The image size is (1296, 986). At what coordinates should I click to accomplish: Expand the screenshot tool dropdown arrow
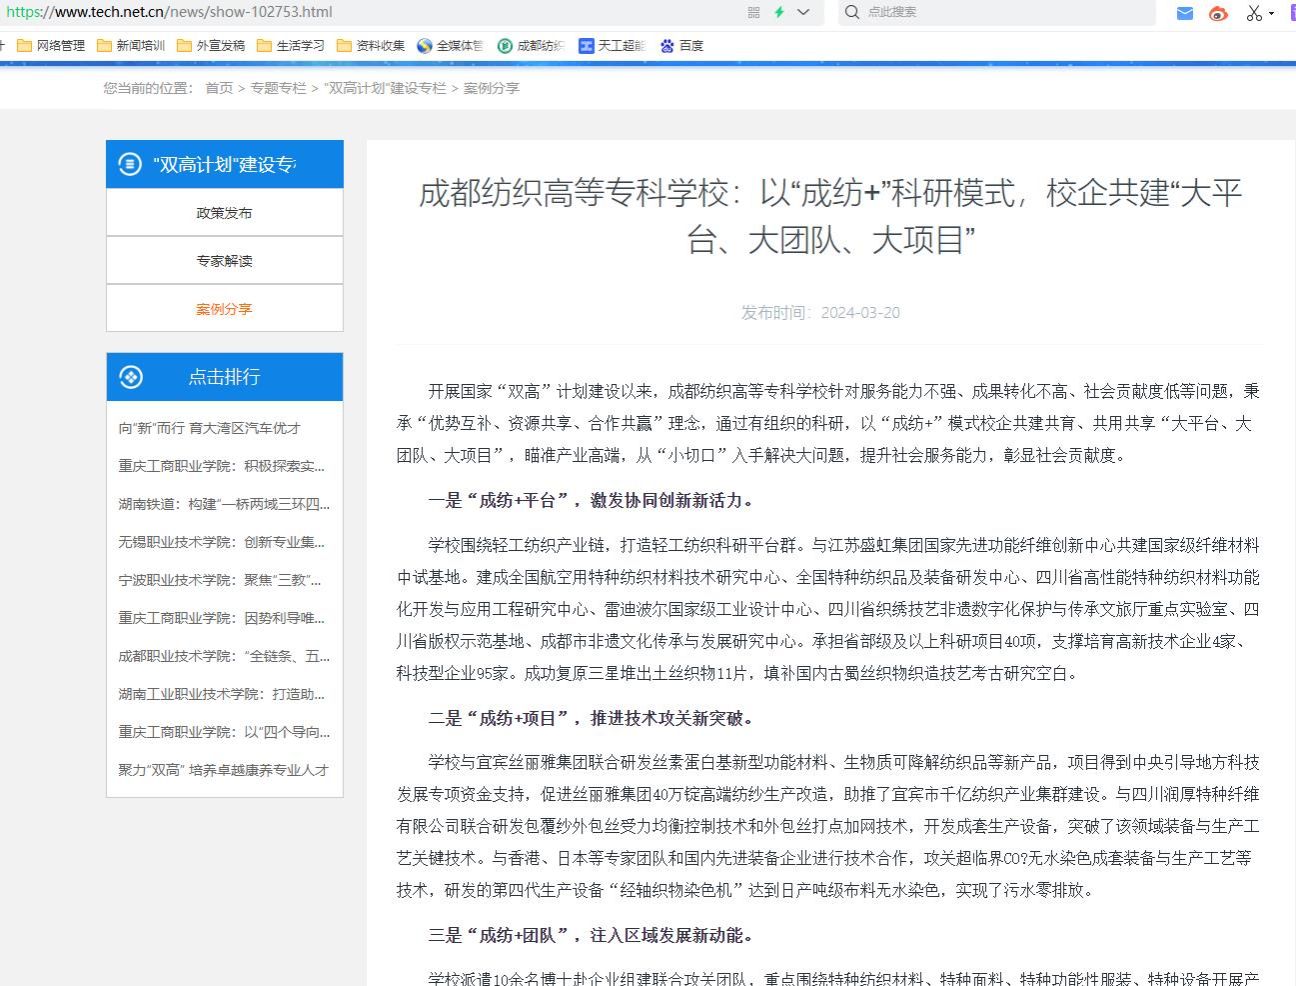point(1272,13)
